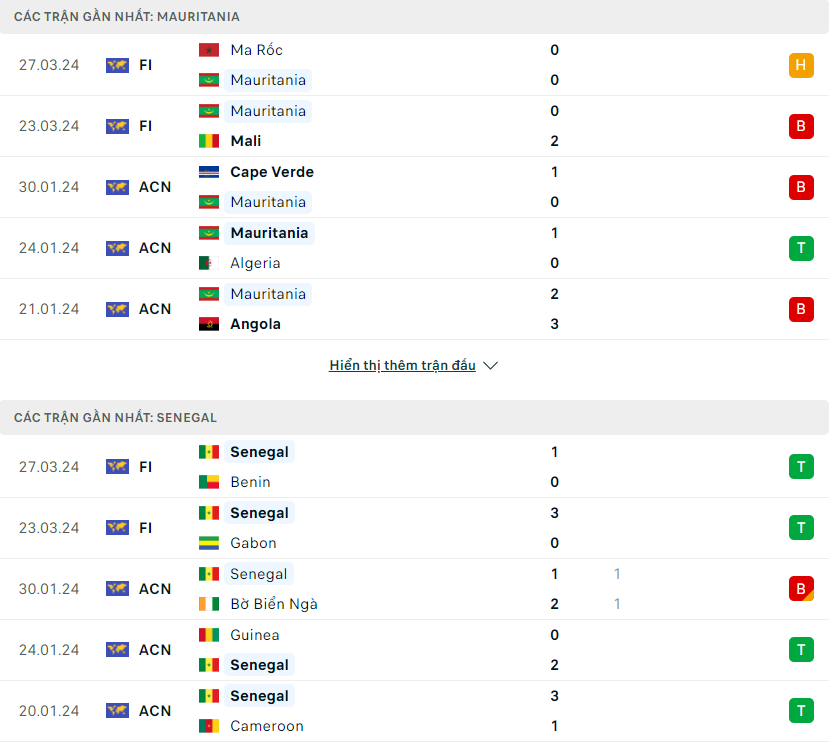
Task: Click the green T badge for Senegal vs Gabon
Action: (801, 528)
